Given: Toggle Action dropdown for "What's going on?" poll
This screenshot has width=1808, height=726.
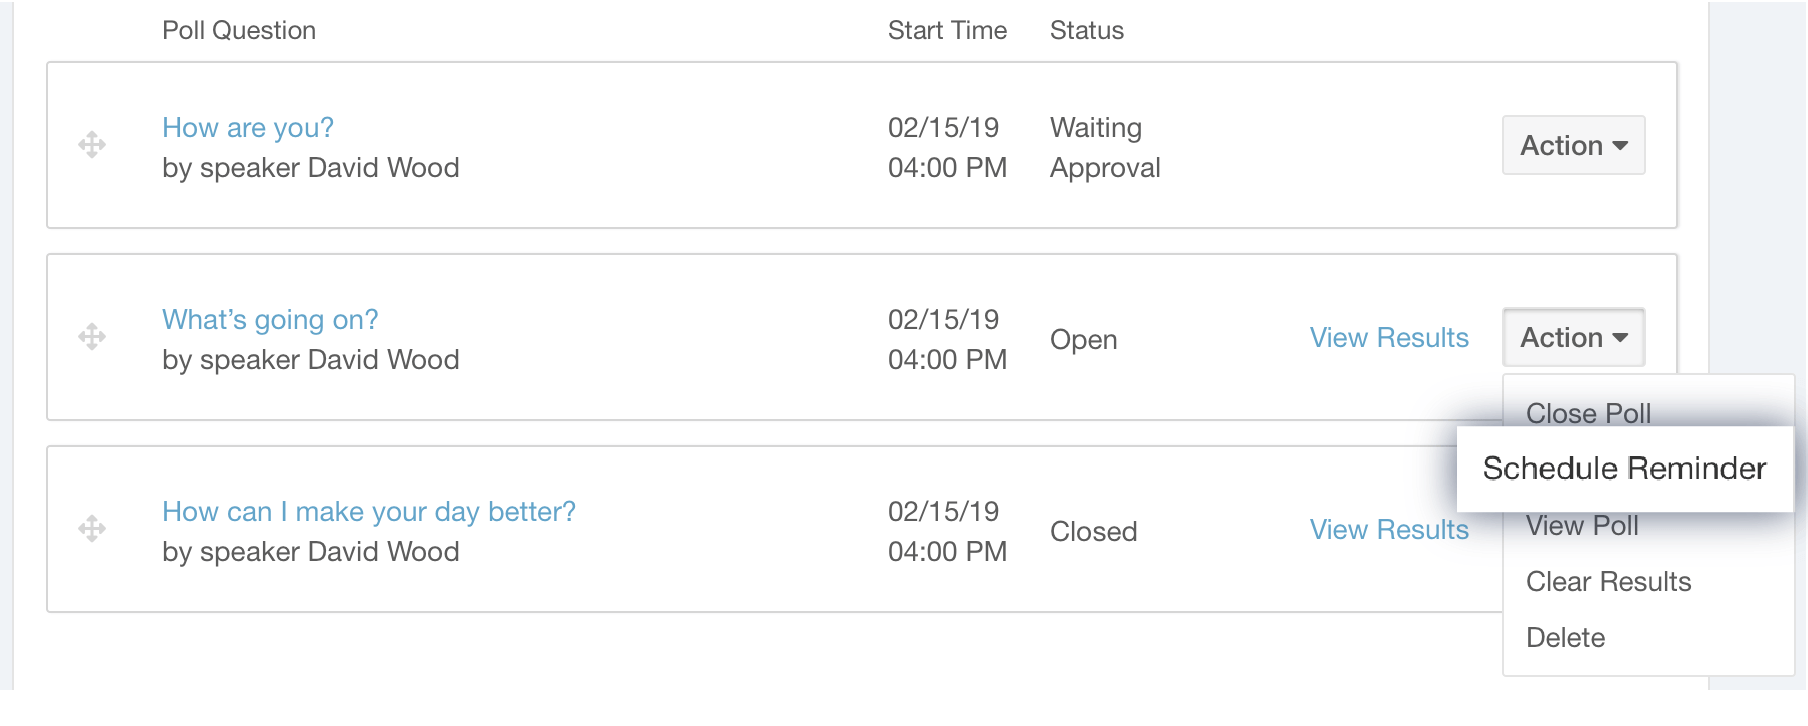Looking at the screenshot, I should 1573,338.
